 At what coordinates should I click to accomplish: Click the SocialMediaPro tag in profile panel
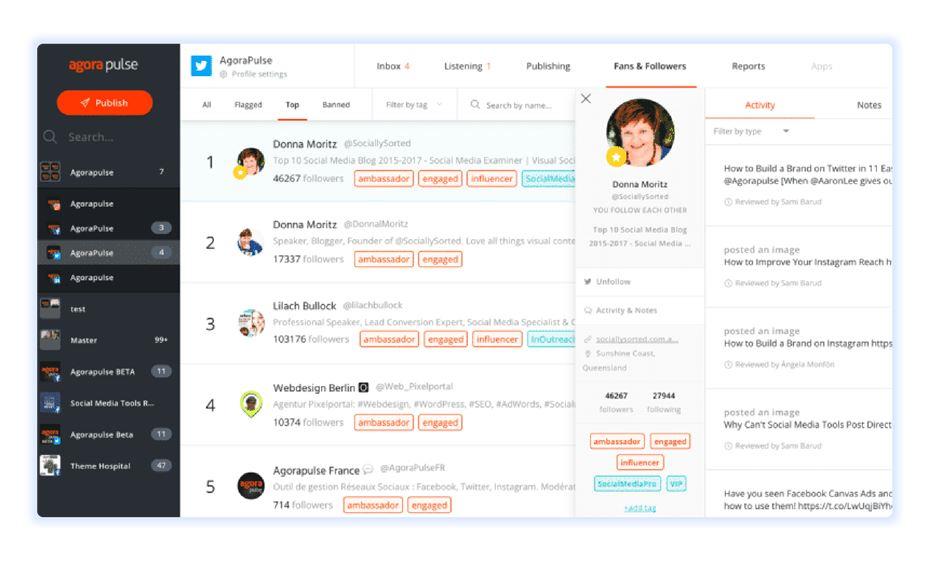click(x=627, y=484)
